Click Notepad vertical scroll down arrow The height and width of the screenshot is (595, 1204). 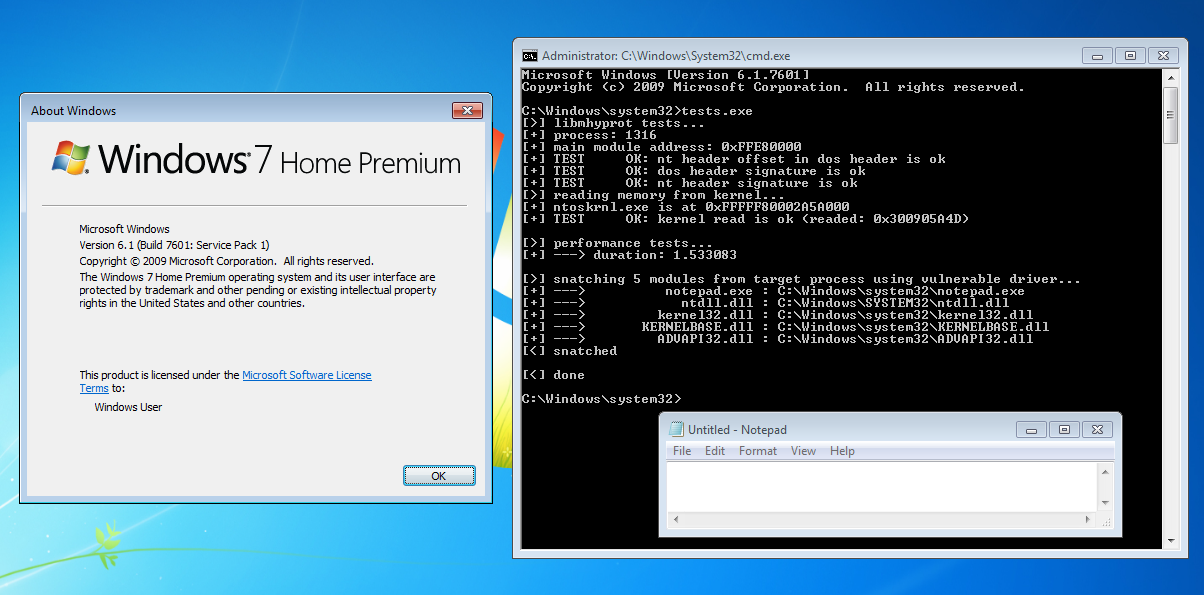coord(1105,503)
